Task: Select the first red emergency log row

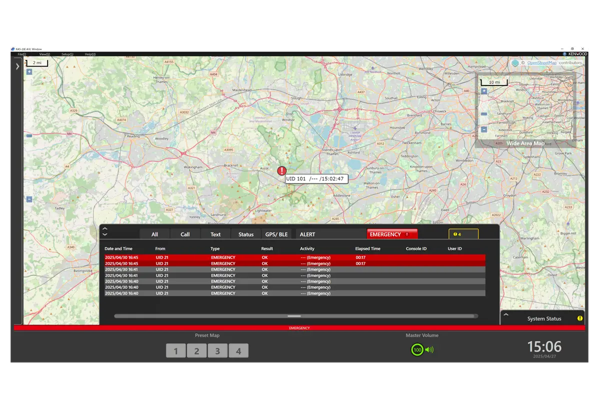Action: pos(295,257)
